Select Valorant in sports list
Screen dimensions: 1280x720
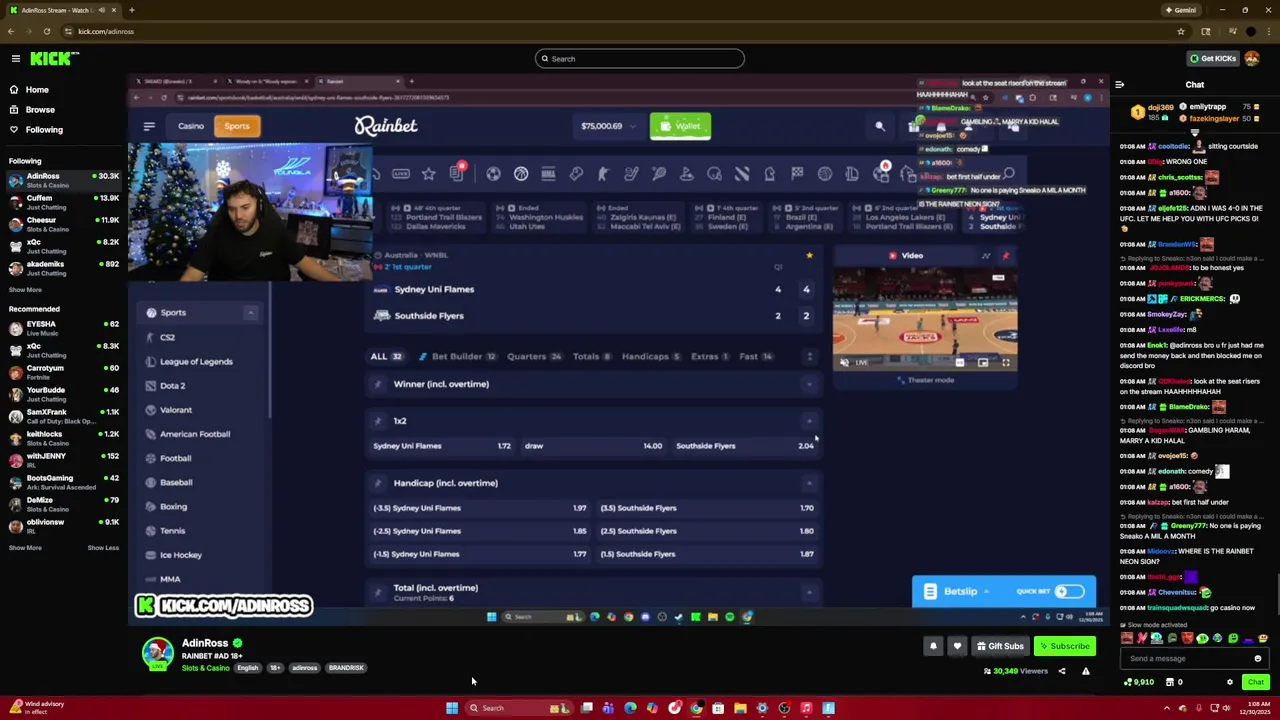tap(175, 410)
